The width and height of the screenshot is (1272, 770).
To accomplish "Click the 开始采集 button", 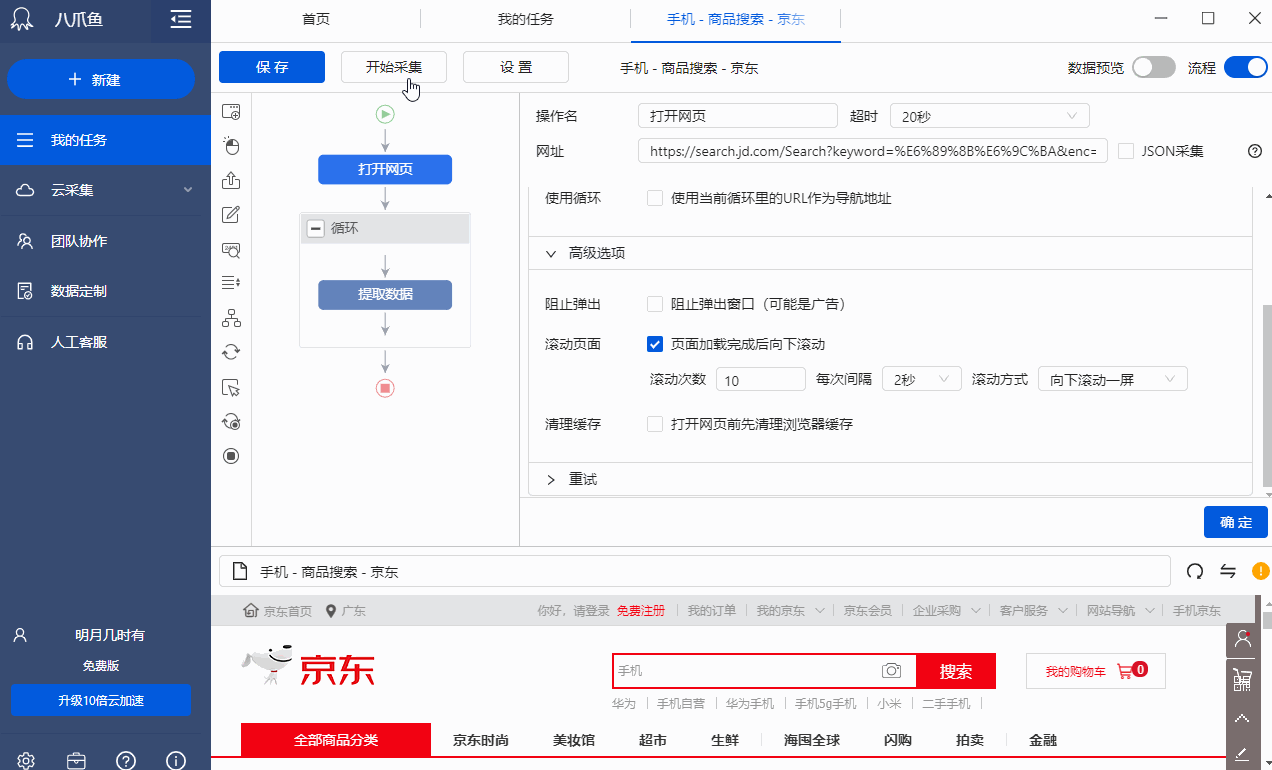I will (x=394, y=67).
